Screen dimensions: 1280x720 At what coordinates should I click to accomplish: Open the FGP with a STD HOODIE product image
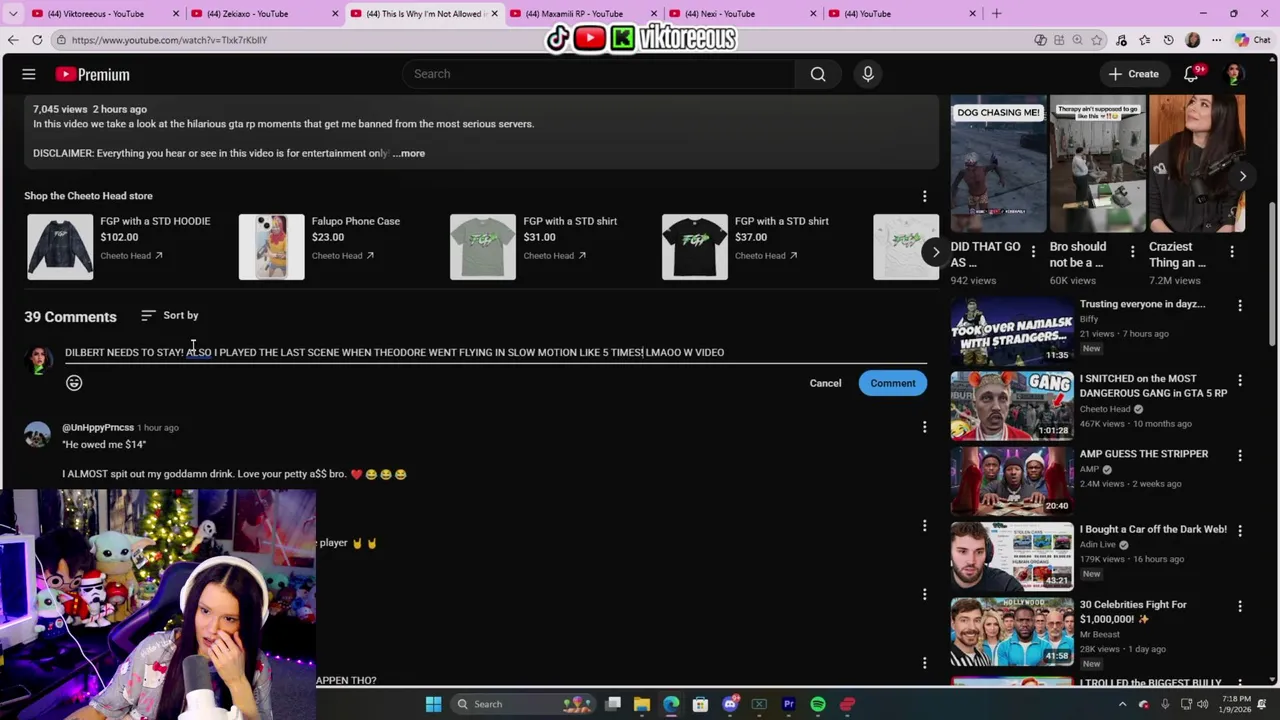coord(60,247)
